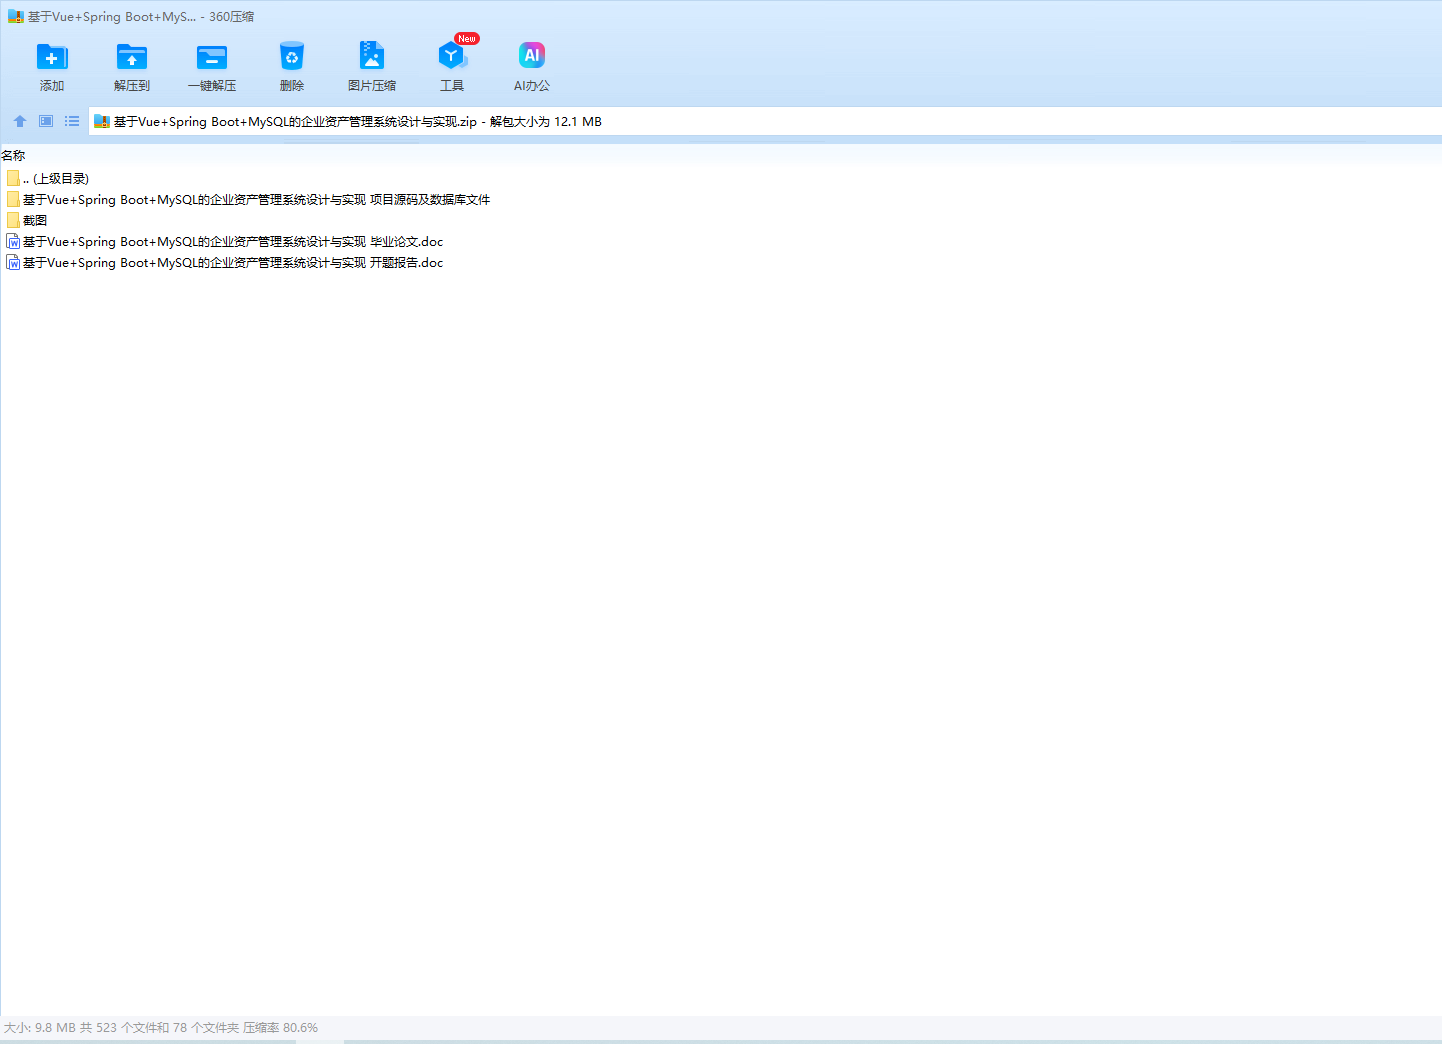This screenshot has height=1044, width=1442.
Task: Select the 项目源码及数据库文件 folder
Action: tap(256, 200)
